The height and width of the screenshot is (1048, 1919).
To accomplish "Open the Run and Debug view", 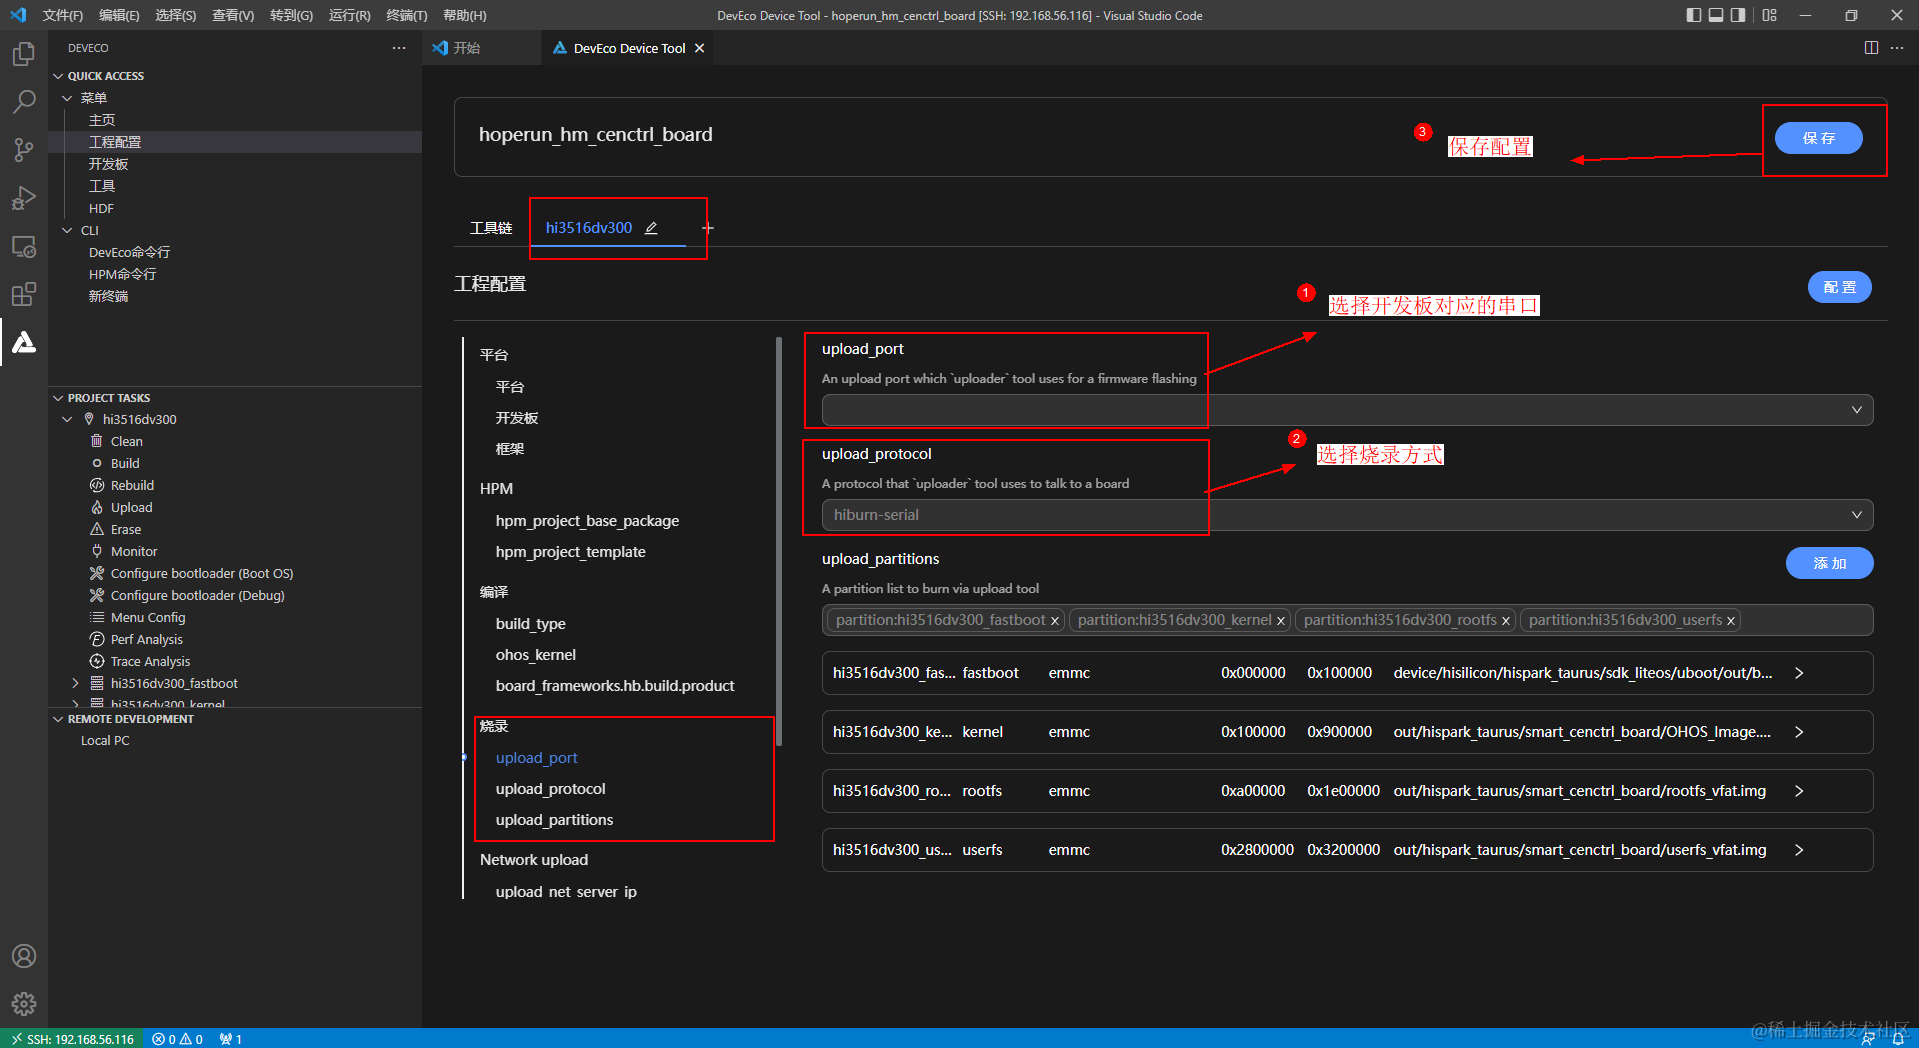I will (24, 198).
